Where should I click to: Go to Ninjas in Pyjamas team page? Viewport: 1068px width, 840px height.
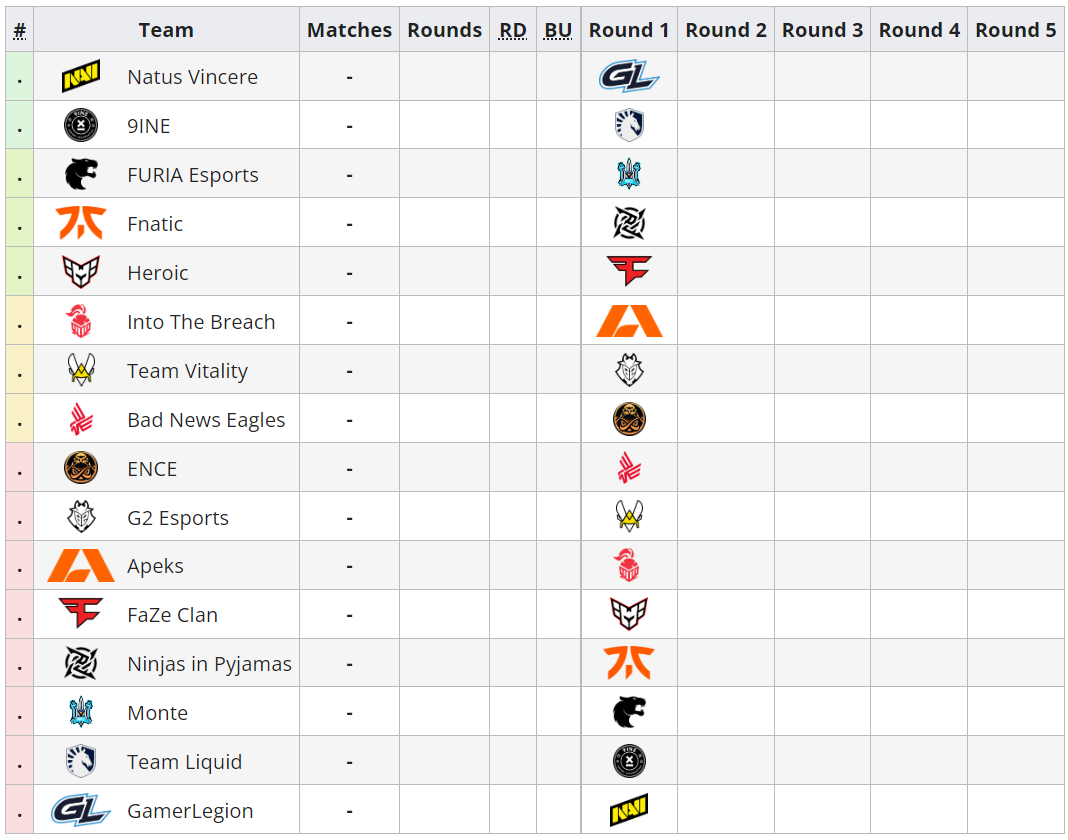(x=209, y=664)
